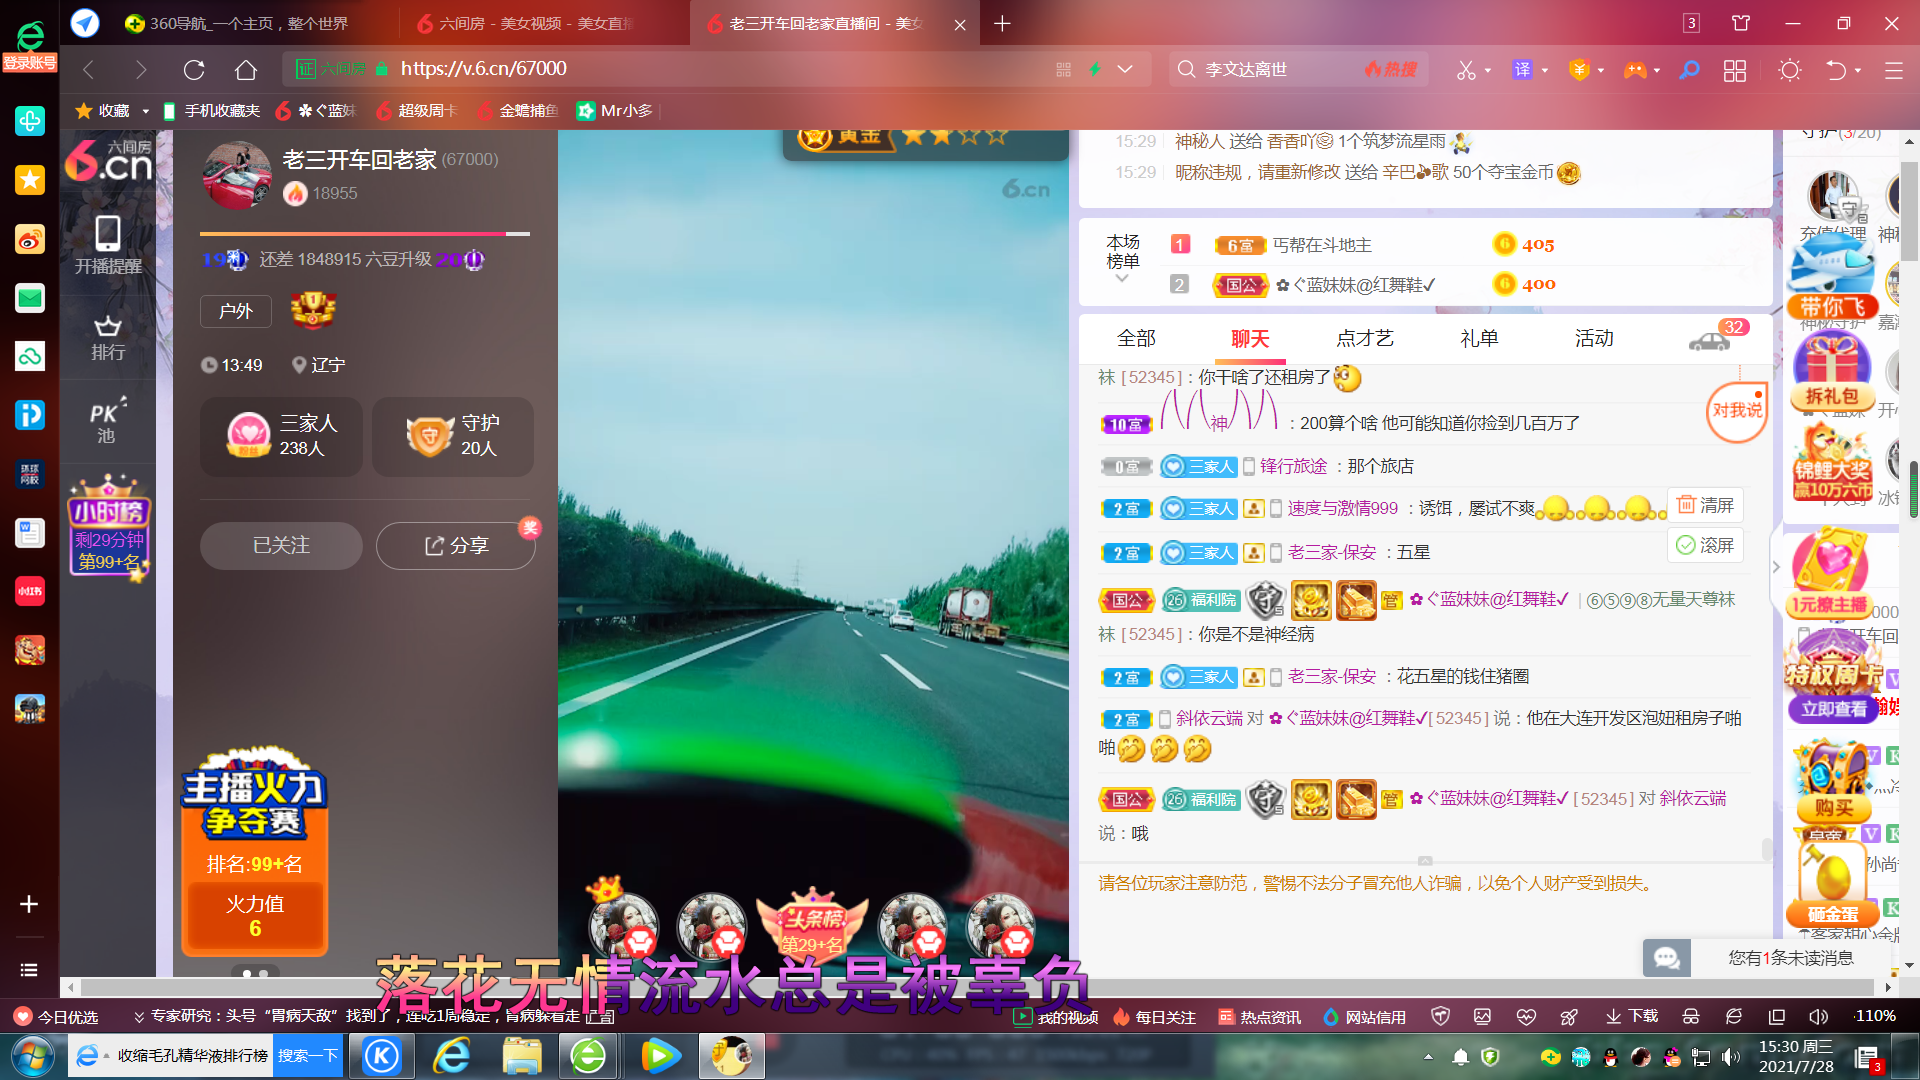Expand 本场榜单 ranking list chevron

click(1122, 279)
